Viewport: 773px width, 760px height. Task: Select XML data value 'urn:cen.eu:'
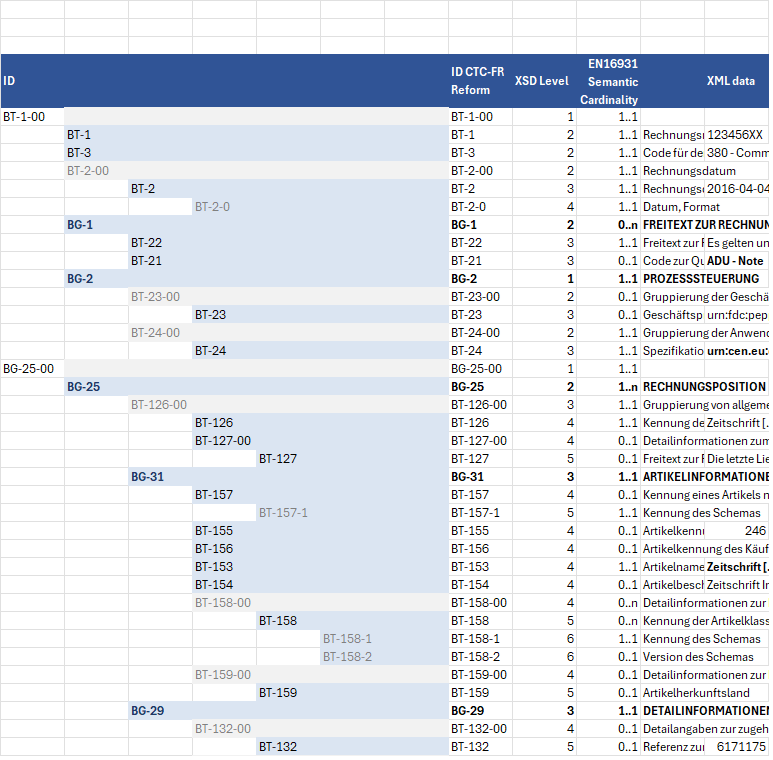pos(737,351)
